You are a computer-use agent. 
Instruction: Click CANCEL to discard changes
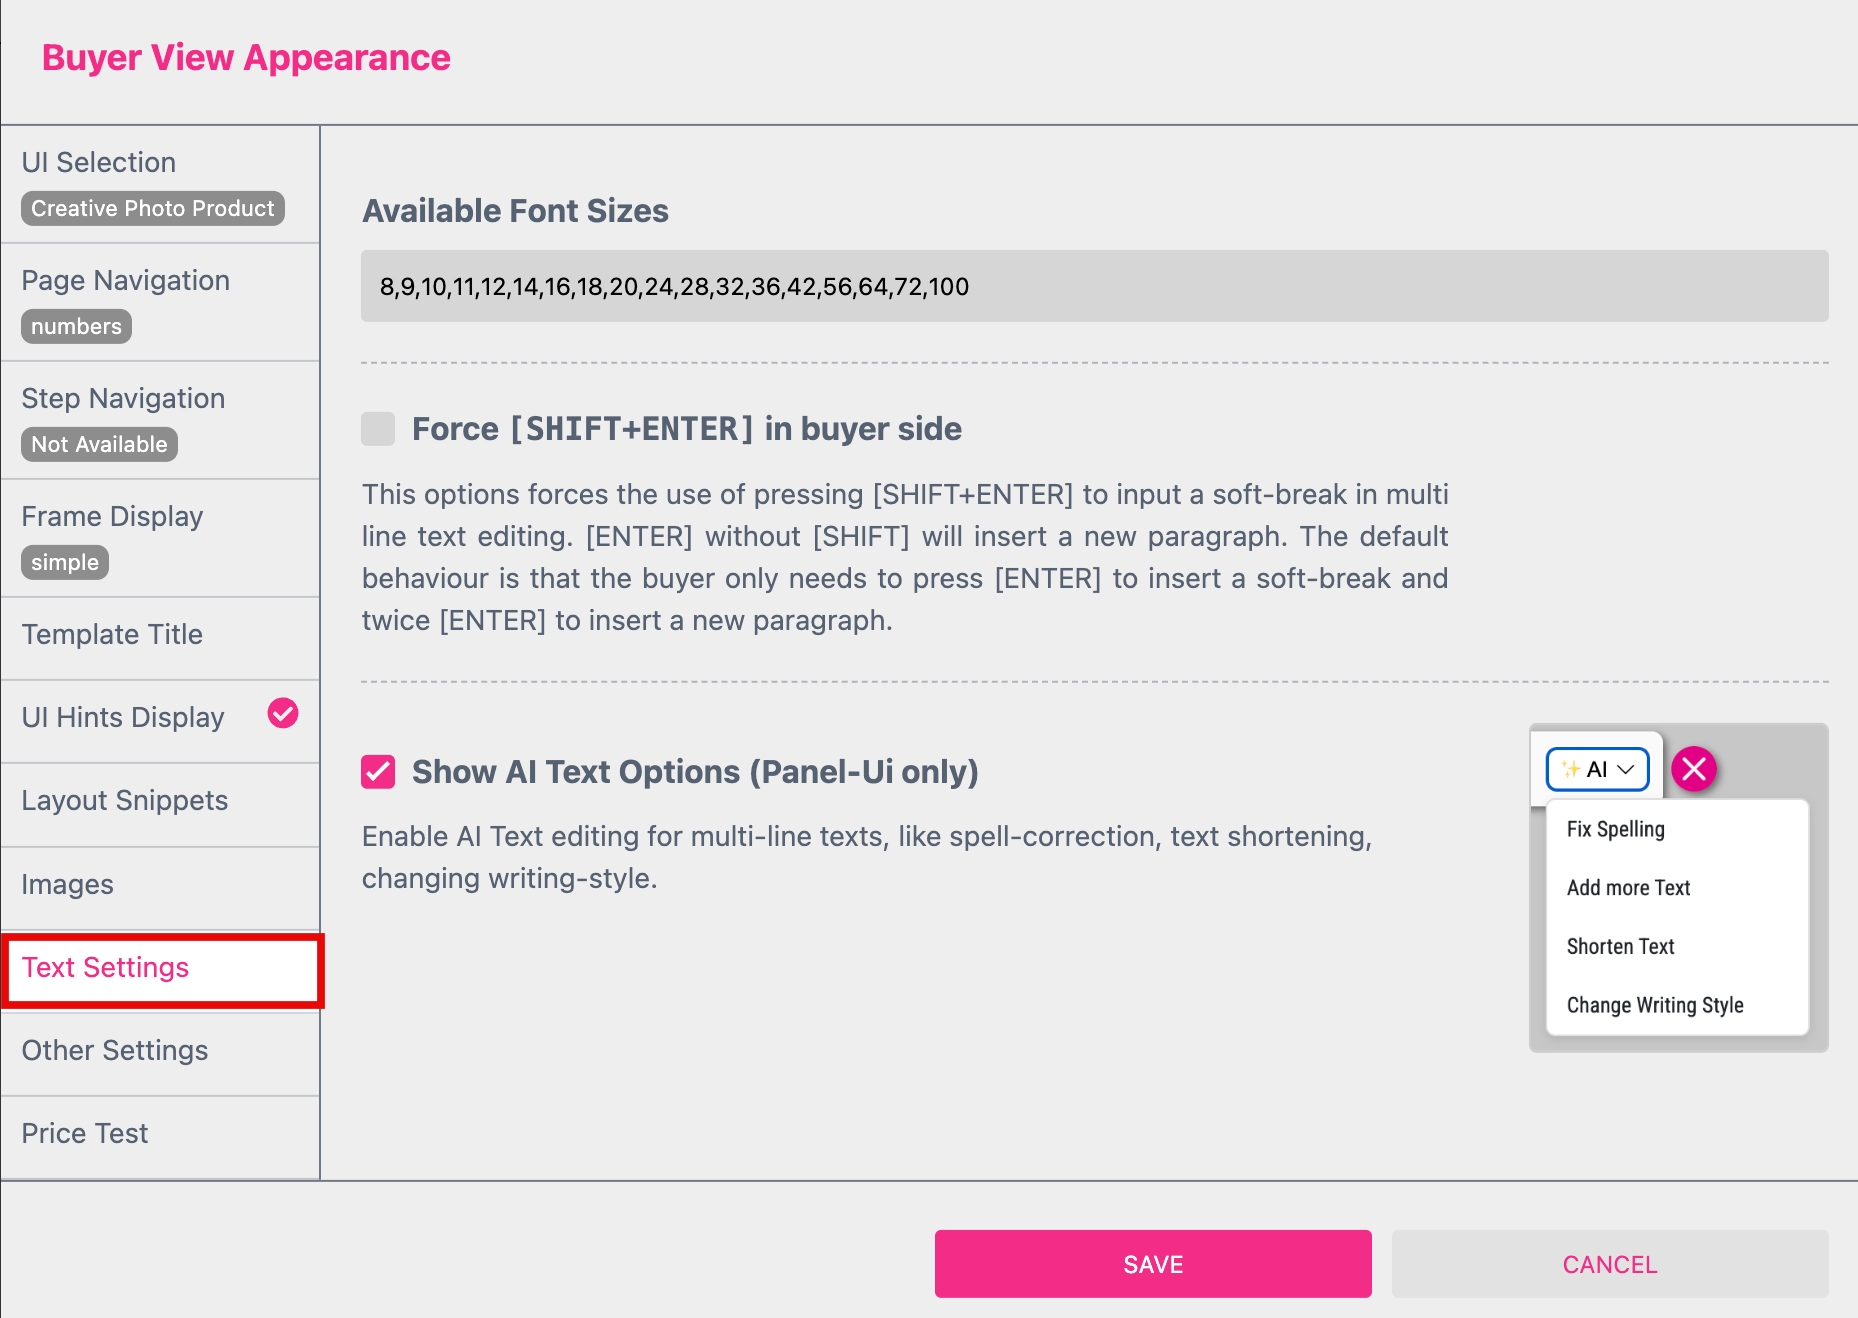pos(1608,1263)
